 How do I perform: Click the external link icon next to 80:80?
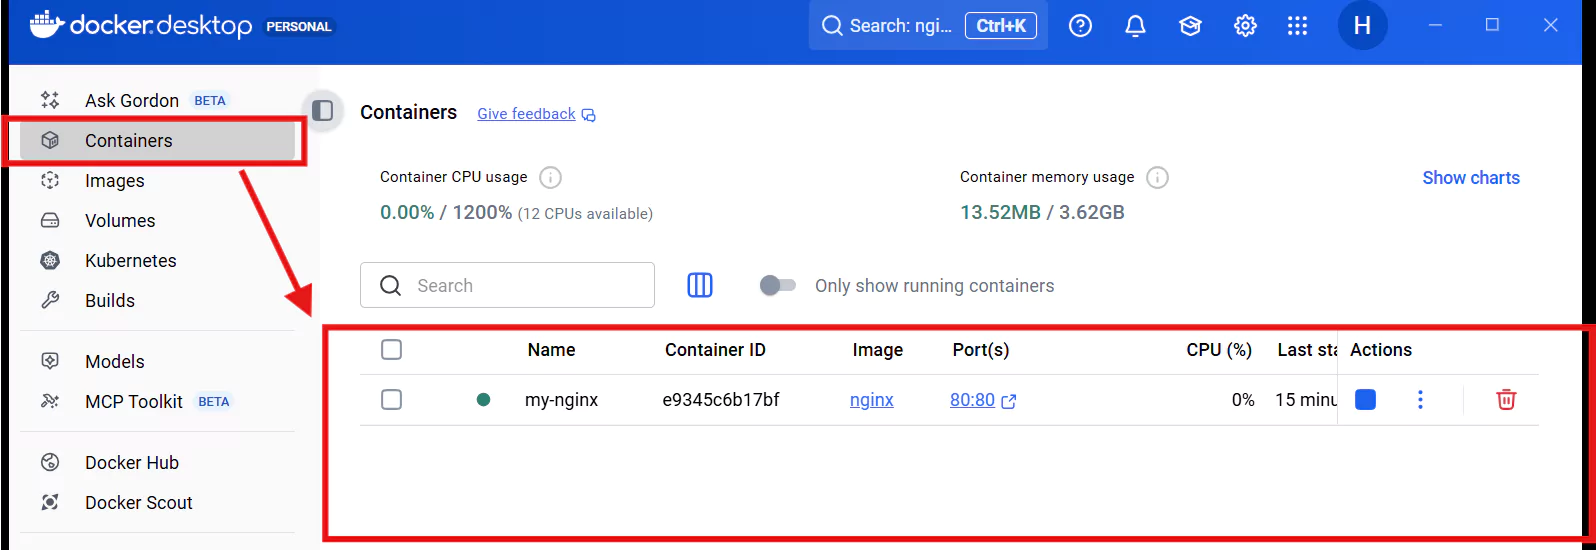pyautogui.click(x=1009, y=401)
